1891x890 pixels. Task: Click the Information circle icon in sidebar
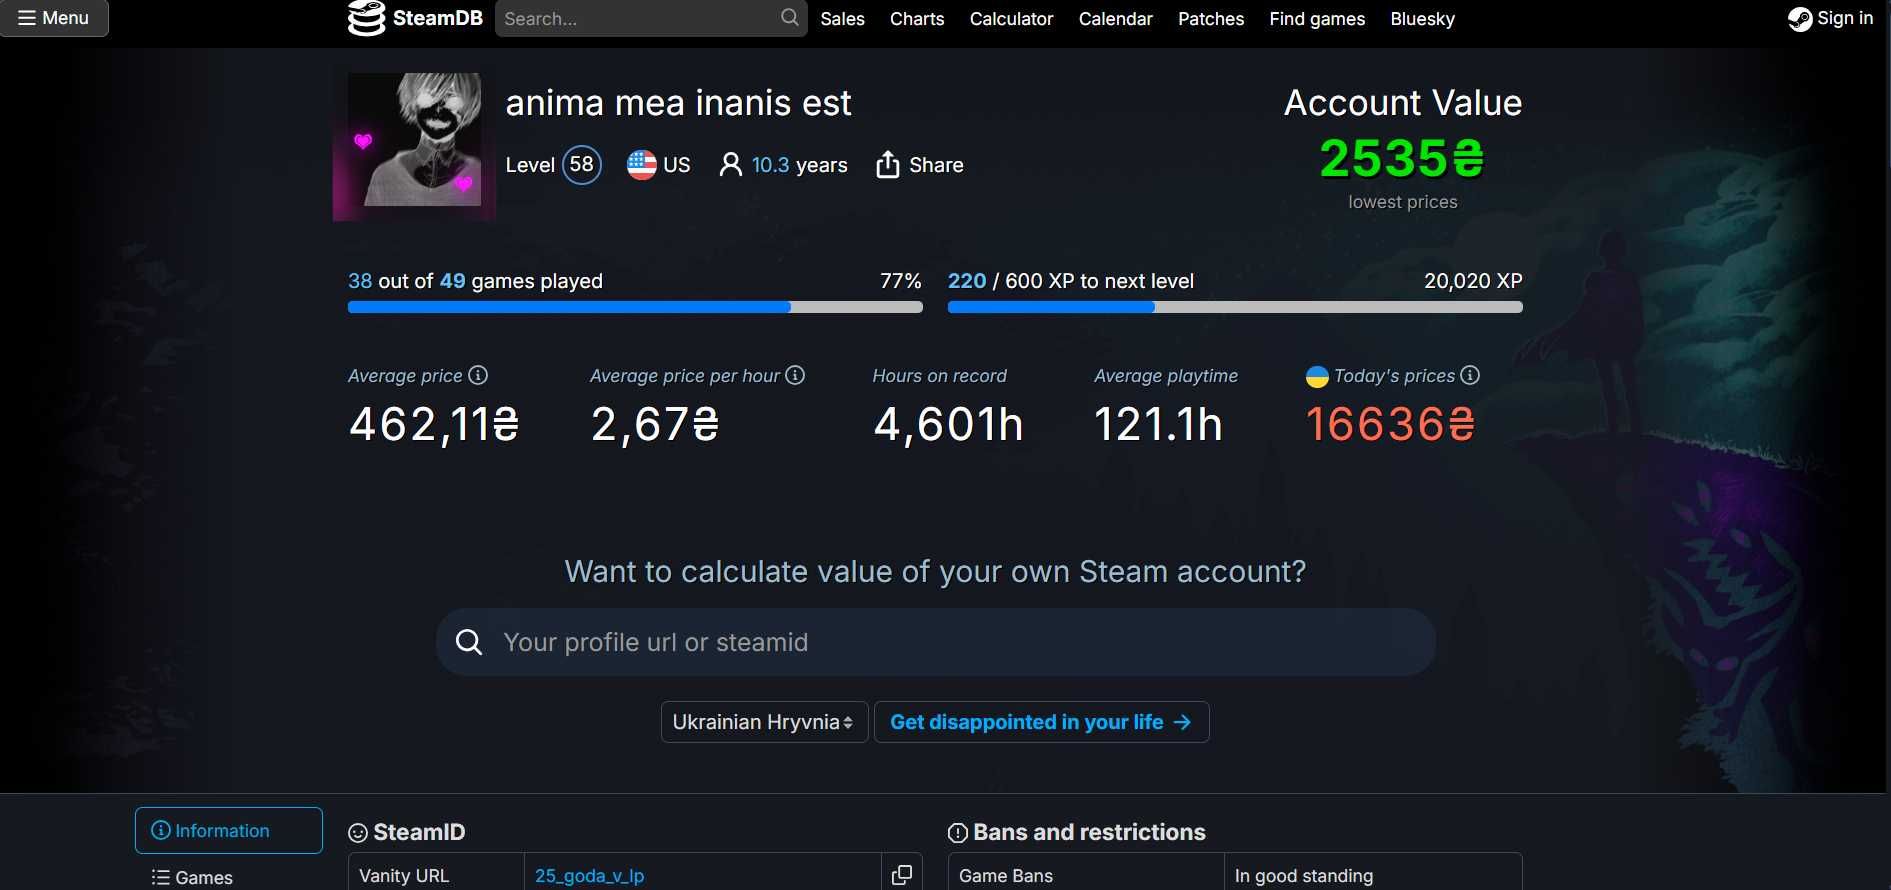coord(160,830)
